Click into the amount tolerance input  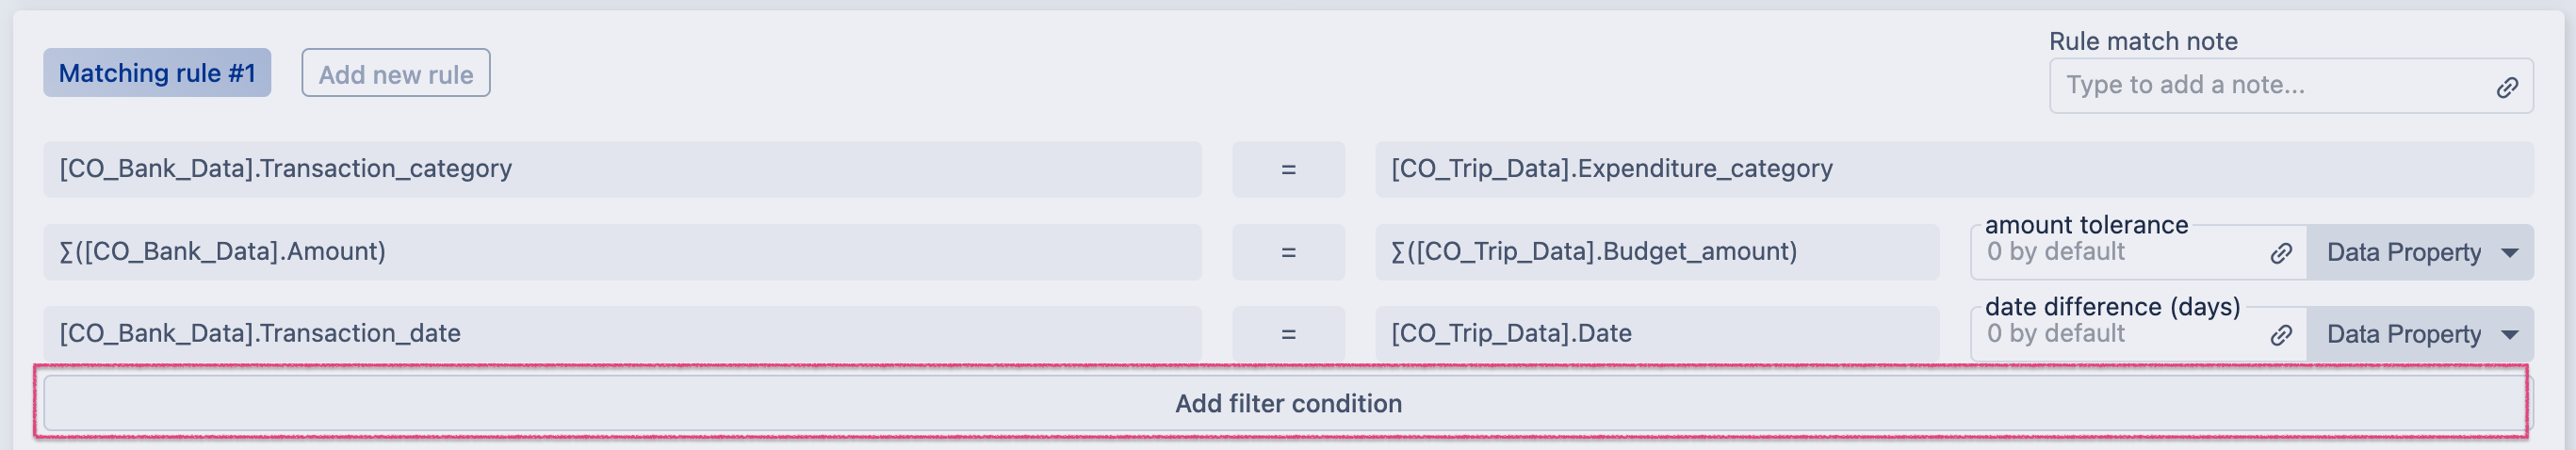[x=2120, y=253]
